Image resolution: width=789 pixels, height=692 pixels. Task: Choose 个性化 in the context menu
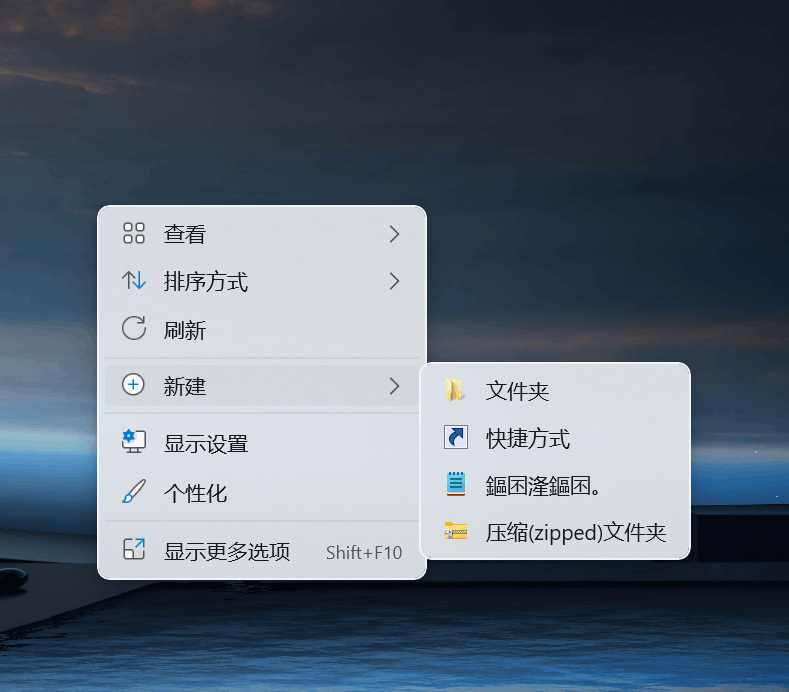point(262,493)
